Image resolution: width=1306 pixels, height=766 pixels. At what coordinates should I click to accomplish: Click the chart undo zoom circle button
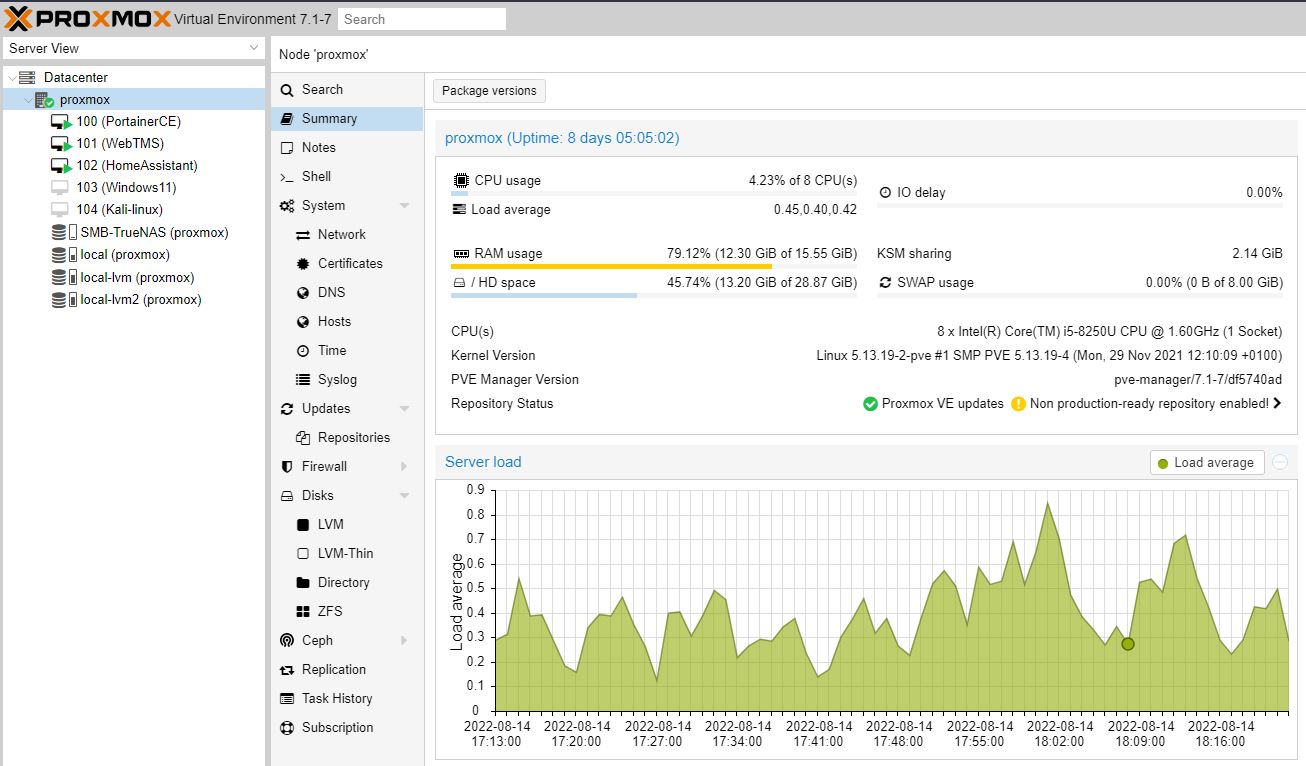coord(1280,462)
